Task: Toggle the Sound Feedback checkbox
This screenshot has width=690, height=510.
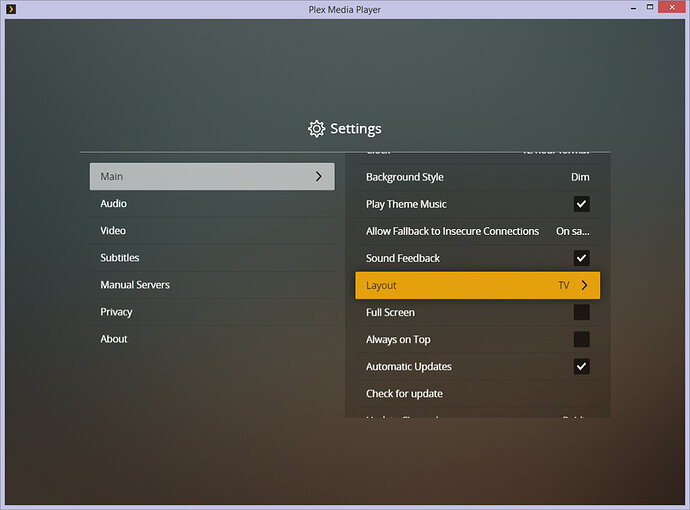Action: pos(581,258)
